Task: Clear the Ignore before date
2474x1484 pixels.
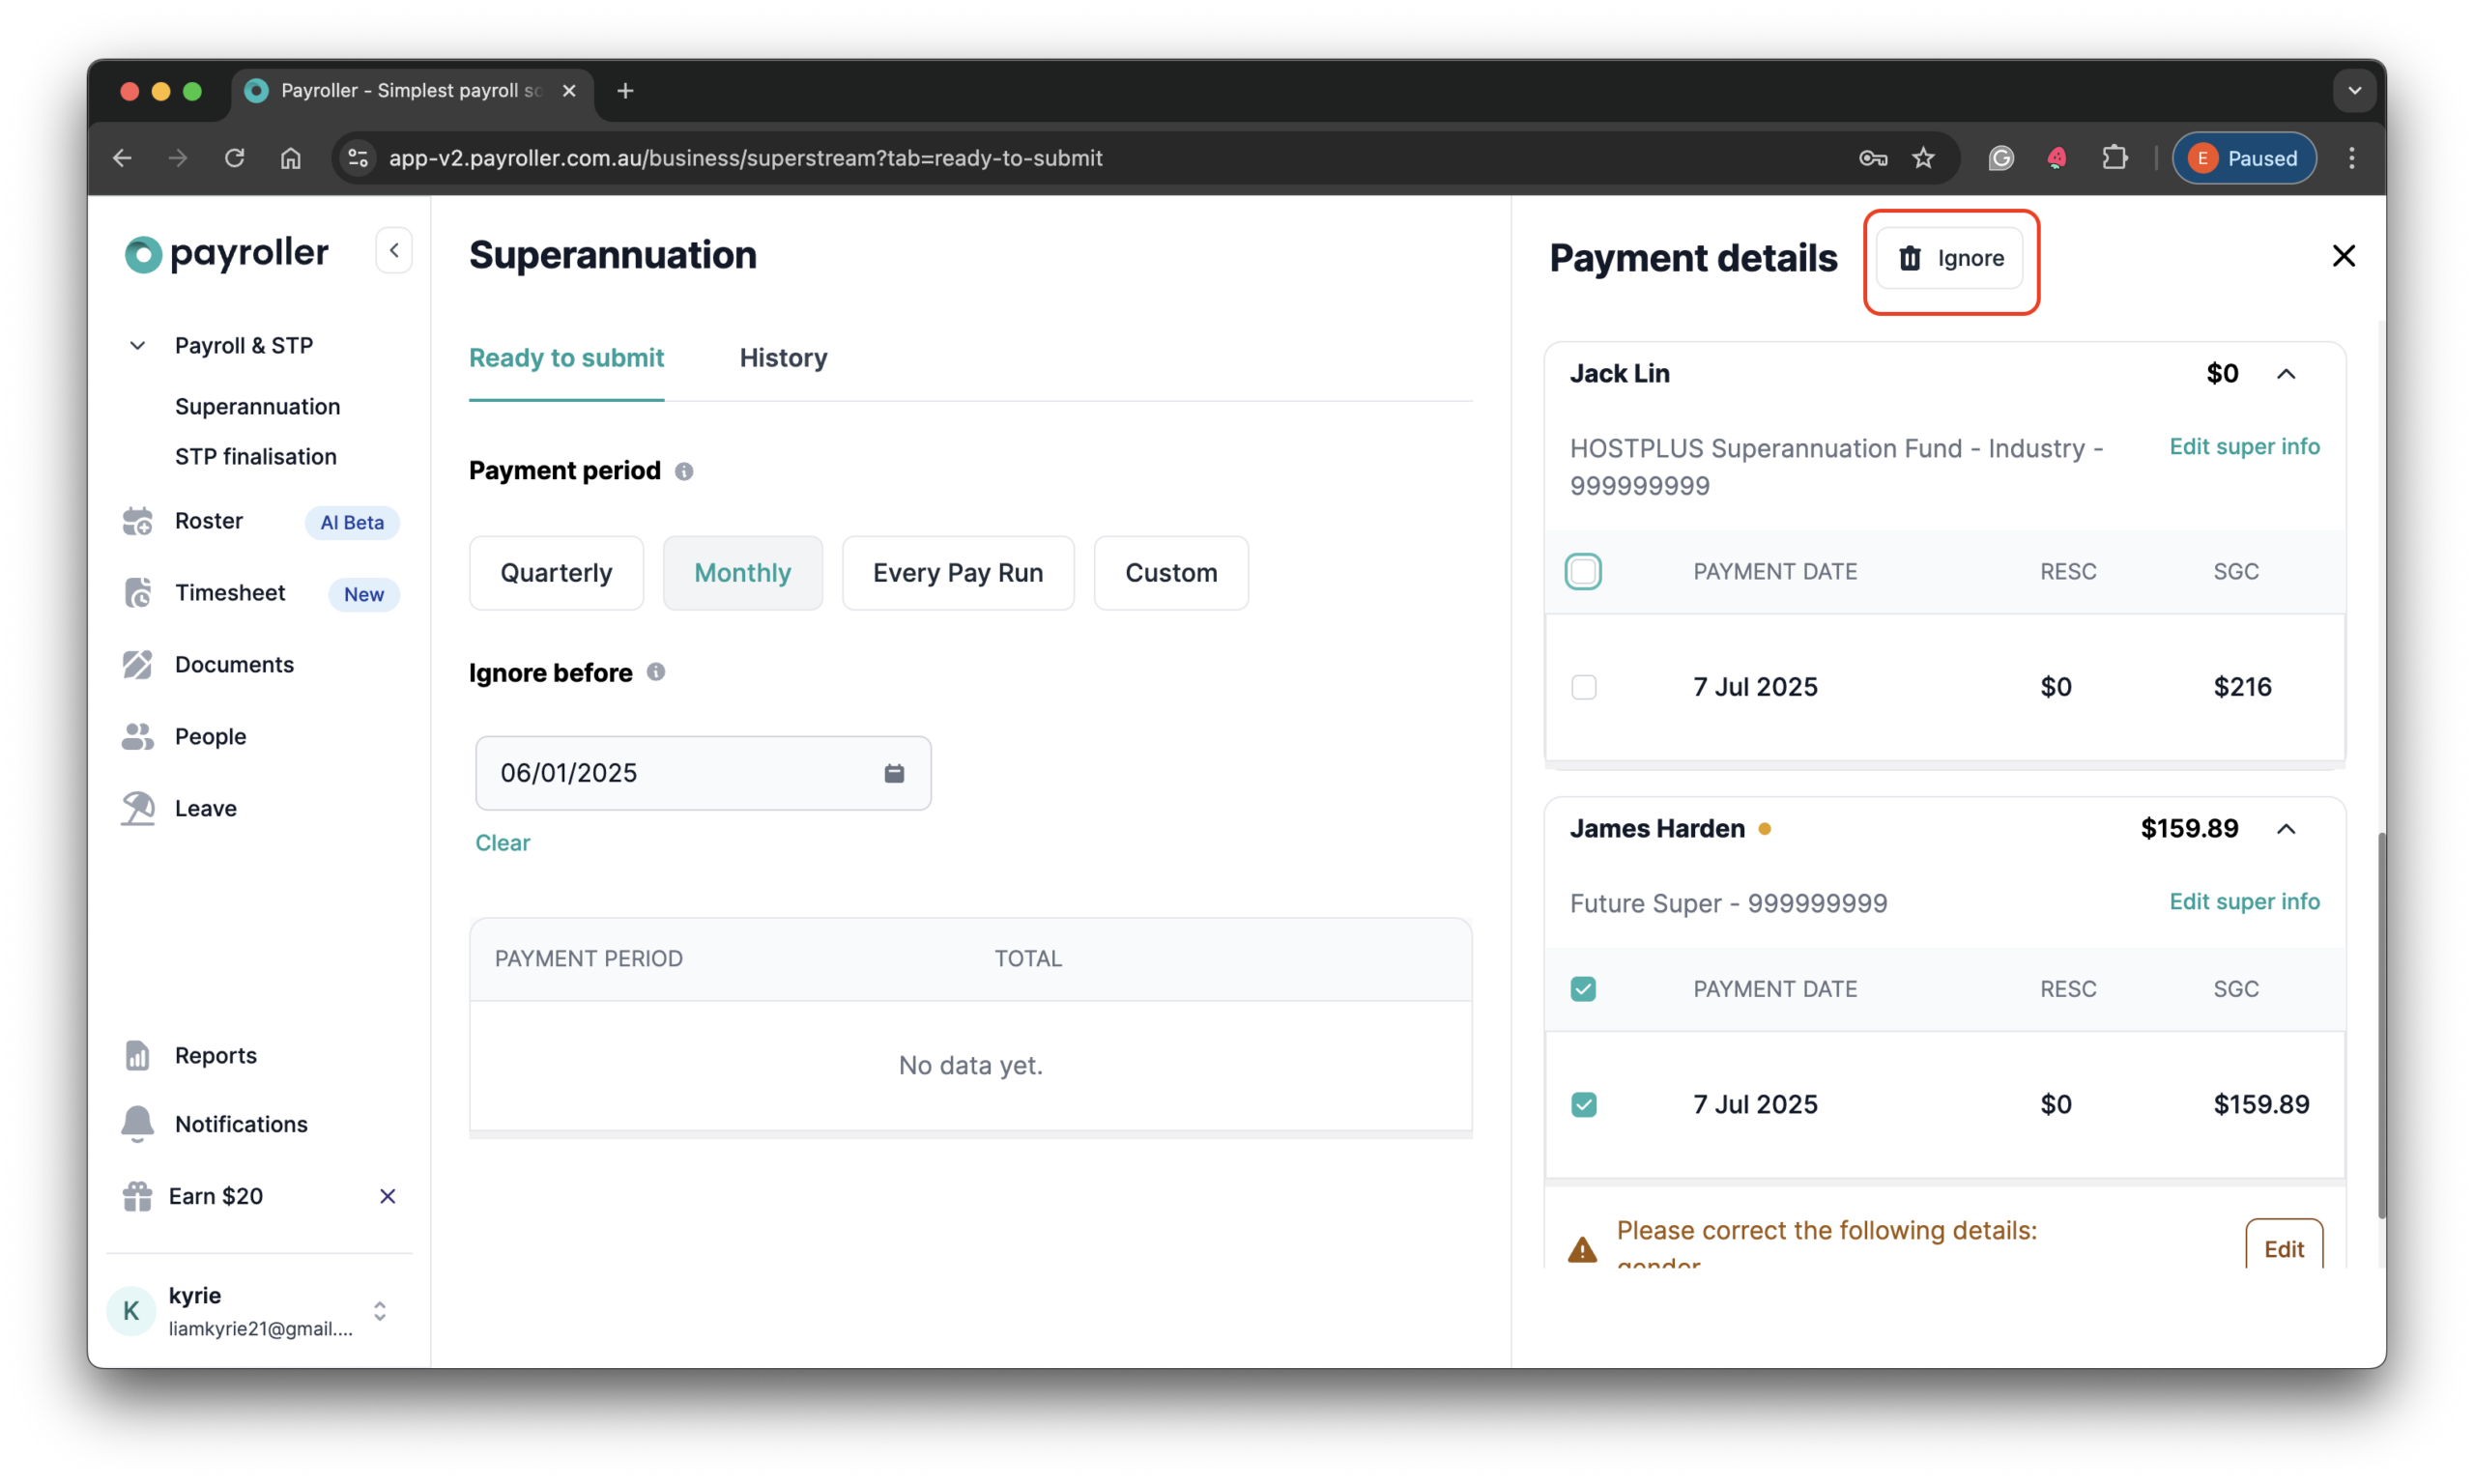Action: pos(503,843)
